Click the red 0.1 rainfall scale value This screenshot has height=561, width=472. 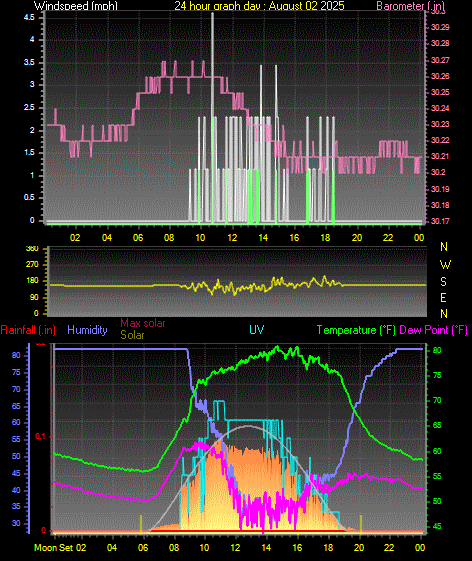(x=40, y=437)
